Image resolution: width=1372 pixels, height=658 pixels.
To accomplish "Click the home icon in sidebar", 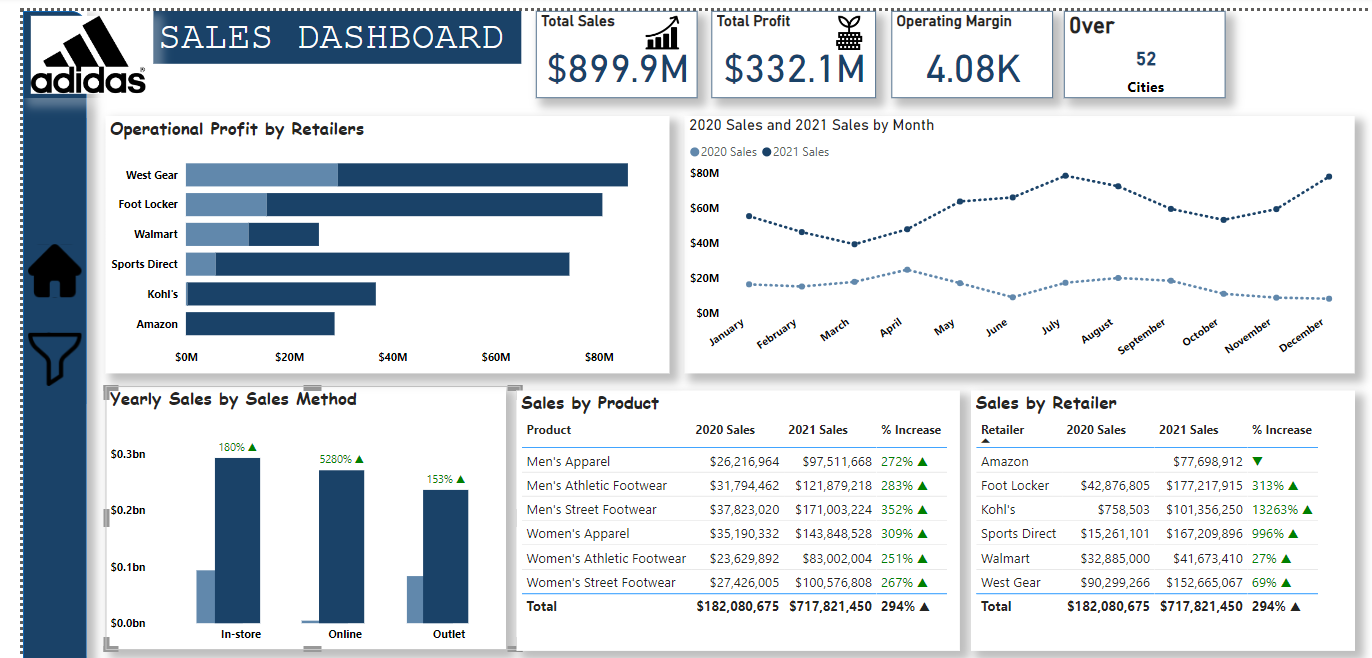I will point(55,271).
